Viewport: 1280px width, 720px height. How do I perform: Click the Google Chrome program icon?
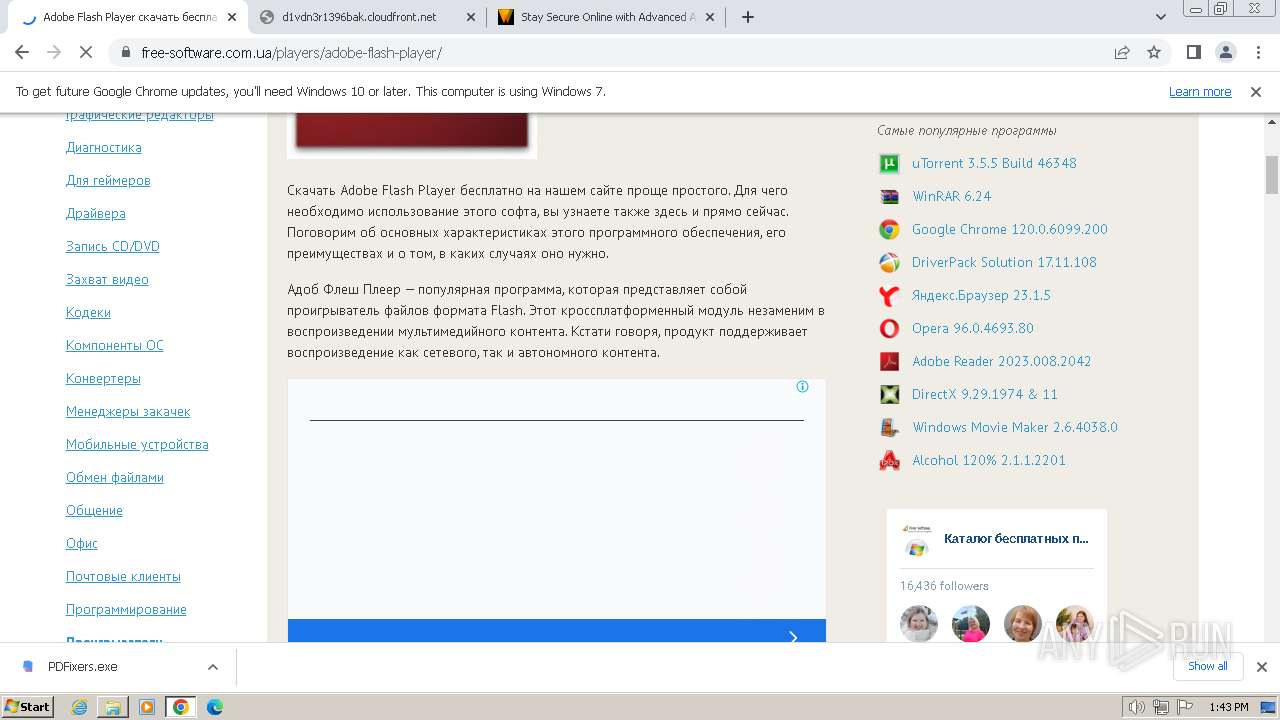click(x=889, y=230)
